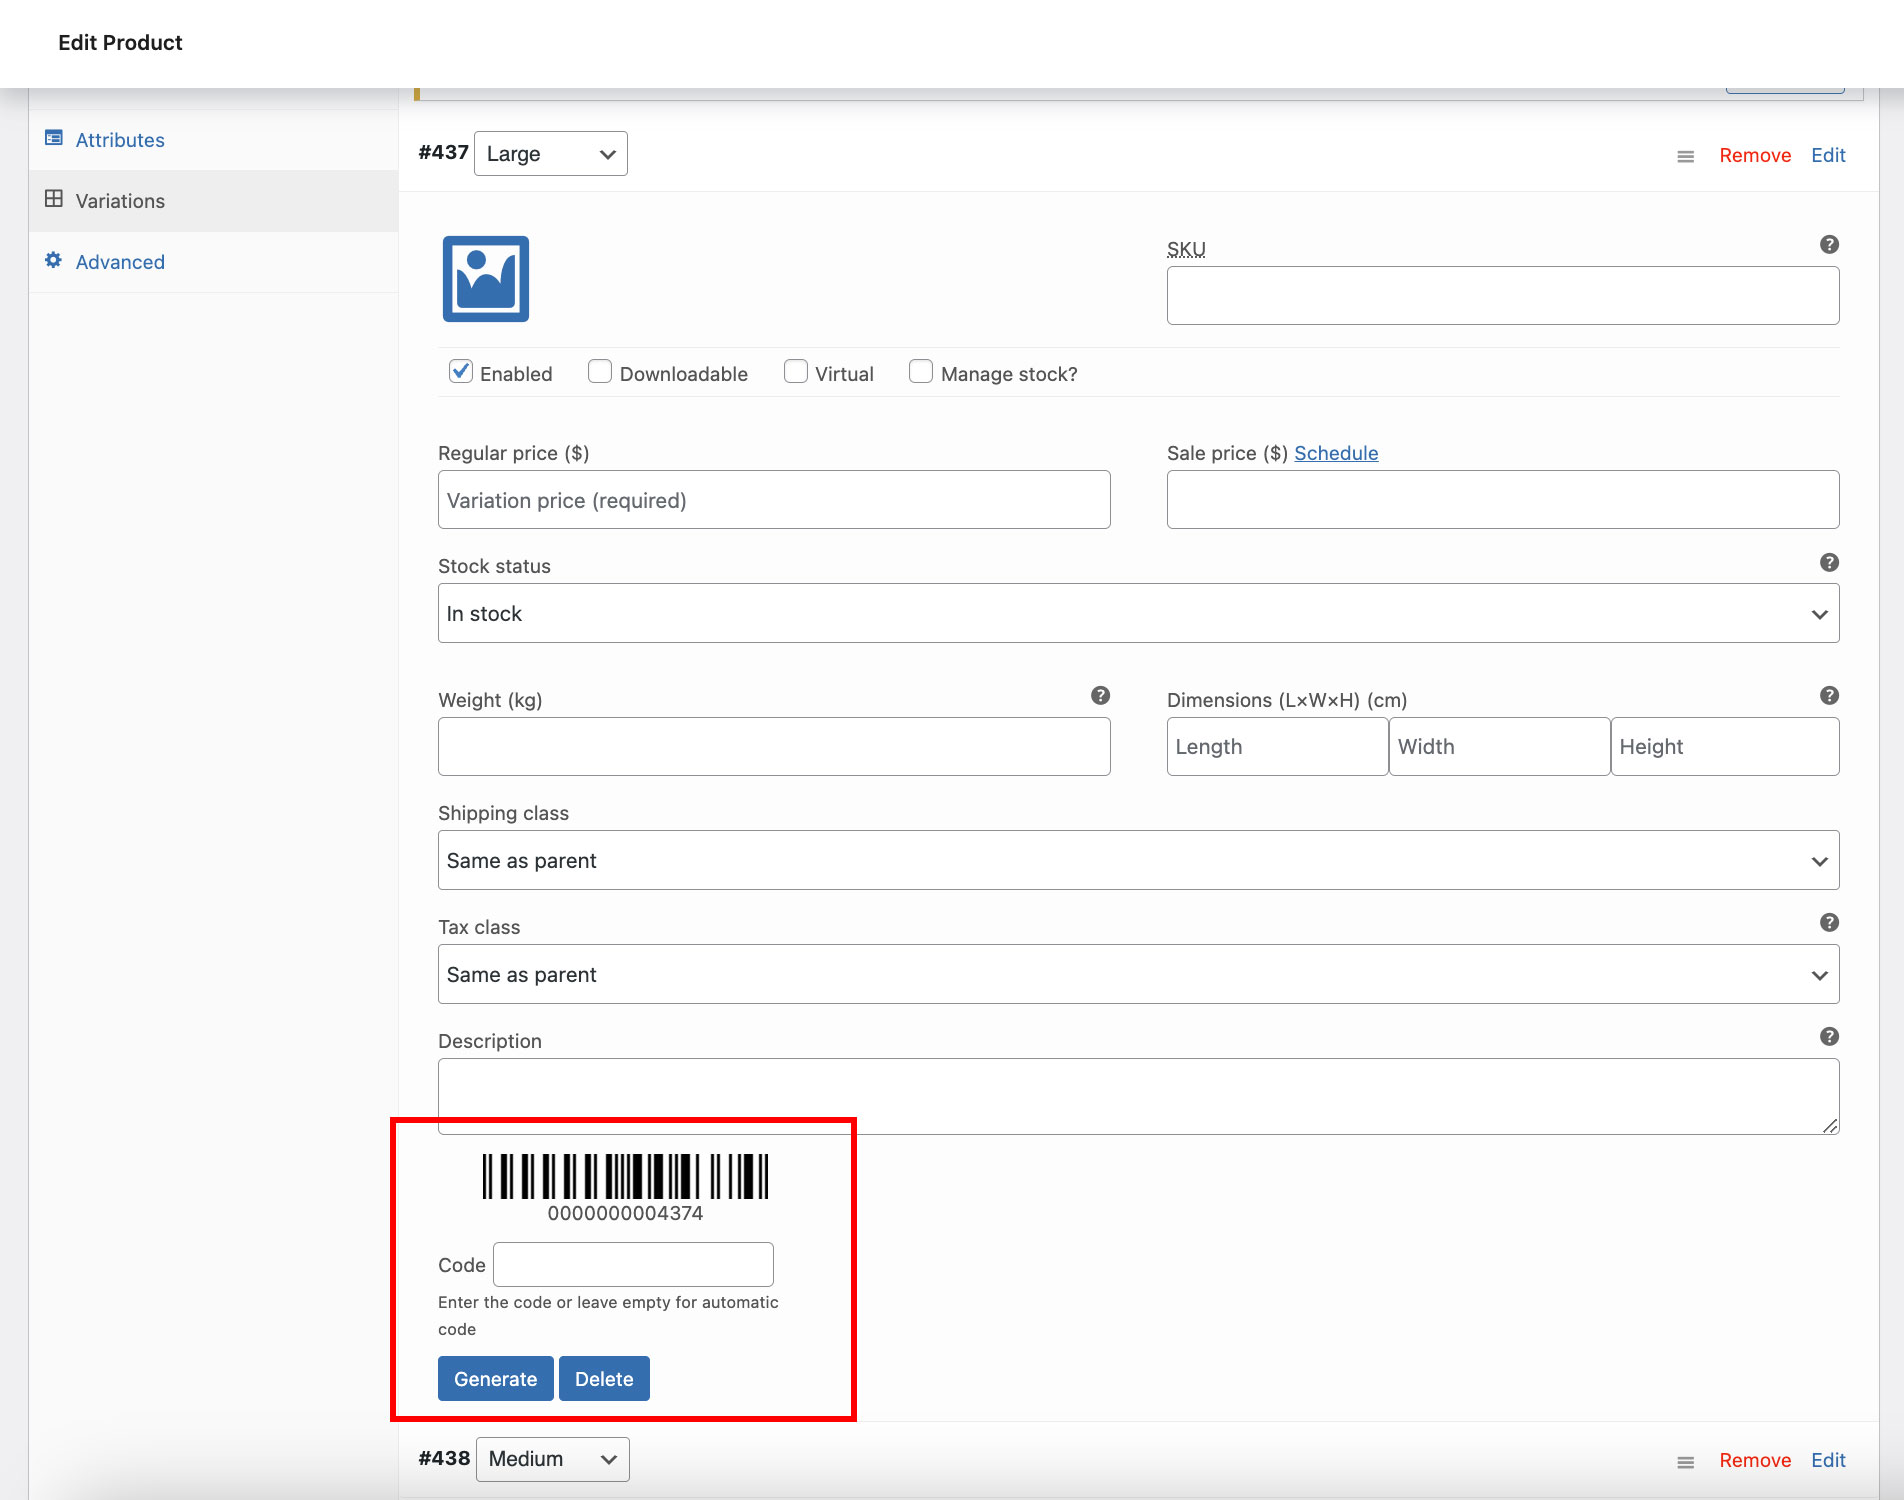Screen dimensions: 1904x1500
Task: Click the Description help question mark icon
Action: 1829,1037
